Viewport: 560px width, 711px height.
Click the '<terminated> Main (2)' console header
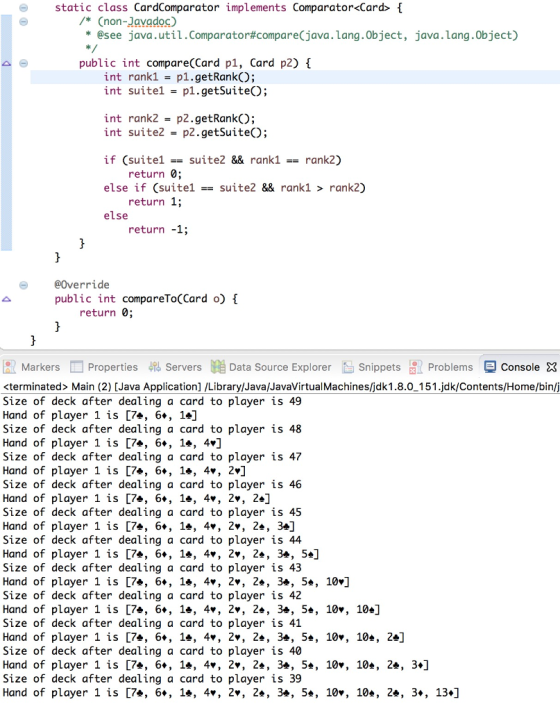tap(281, 387)
